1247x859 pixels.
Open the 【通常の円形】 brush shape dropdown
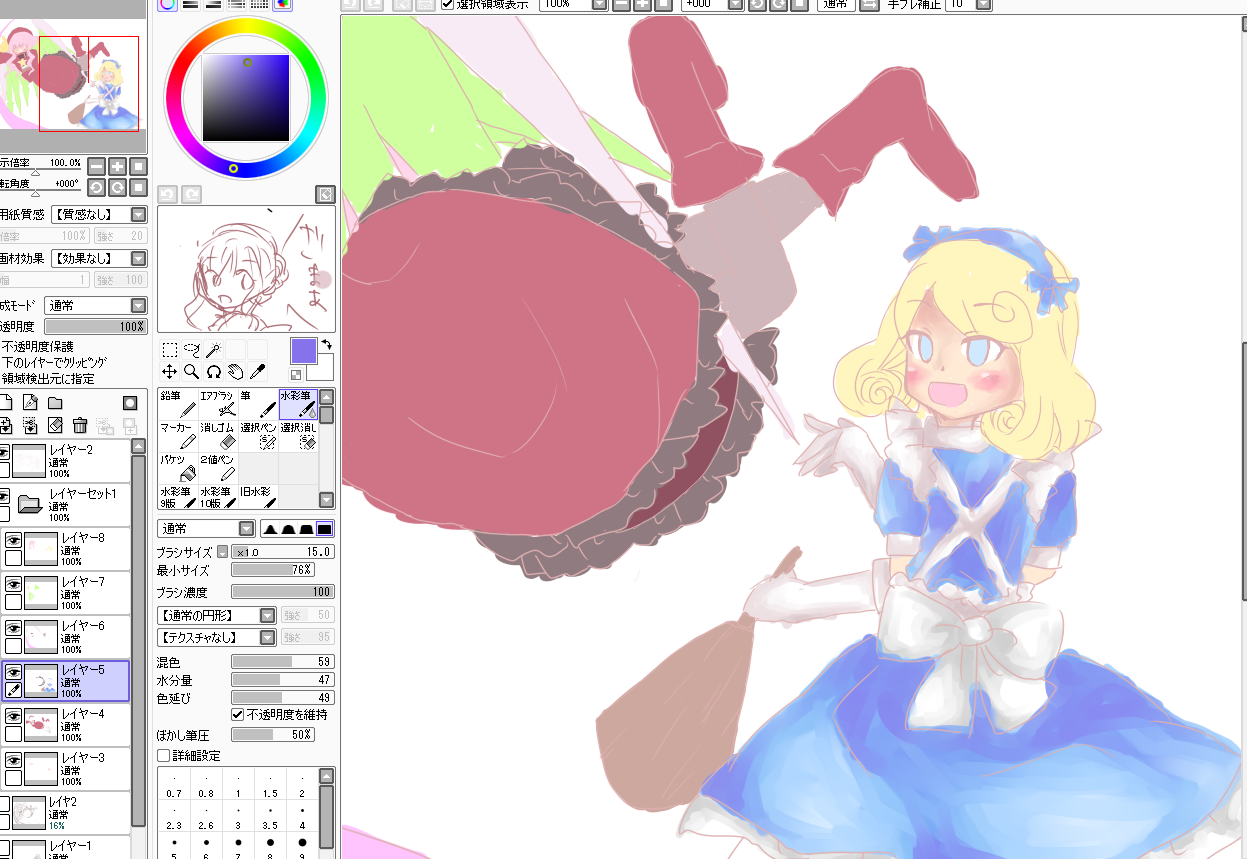coord(217,616)
